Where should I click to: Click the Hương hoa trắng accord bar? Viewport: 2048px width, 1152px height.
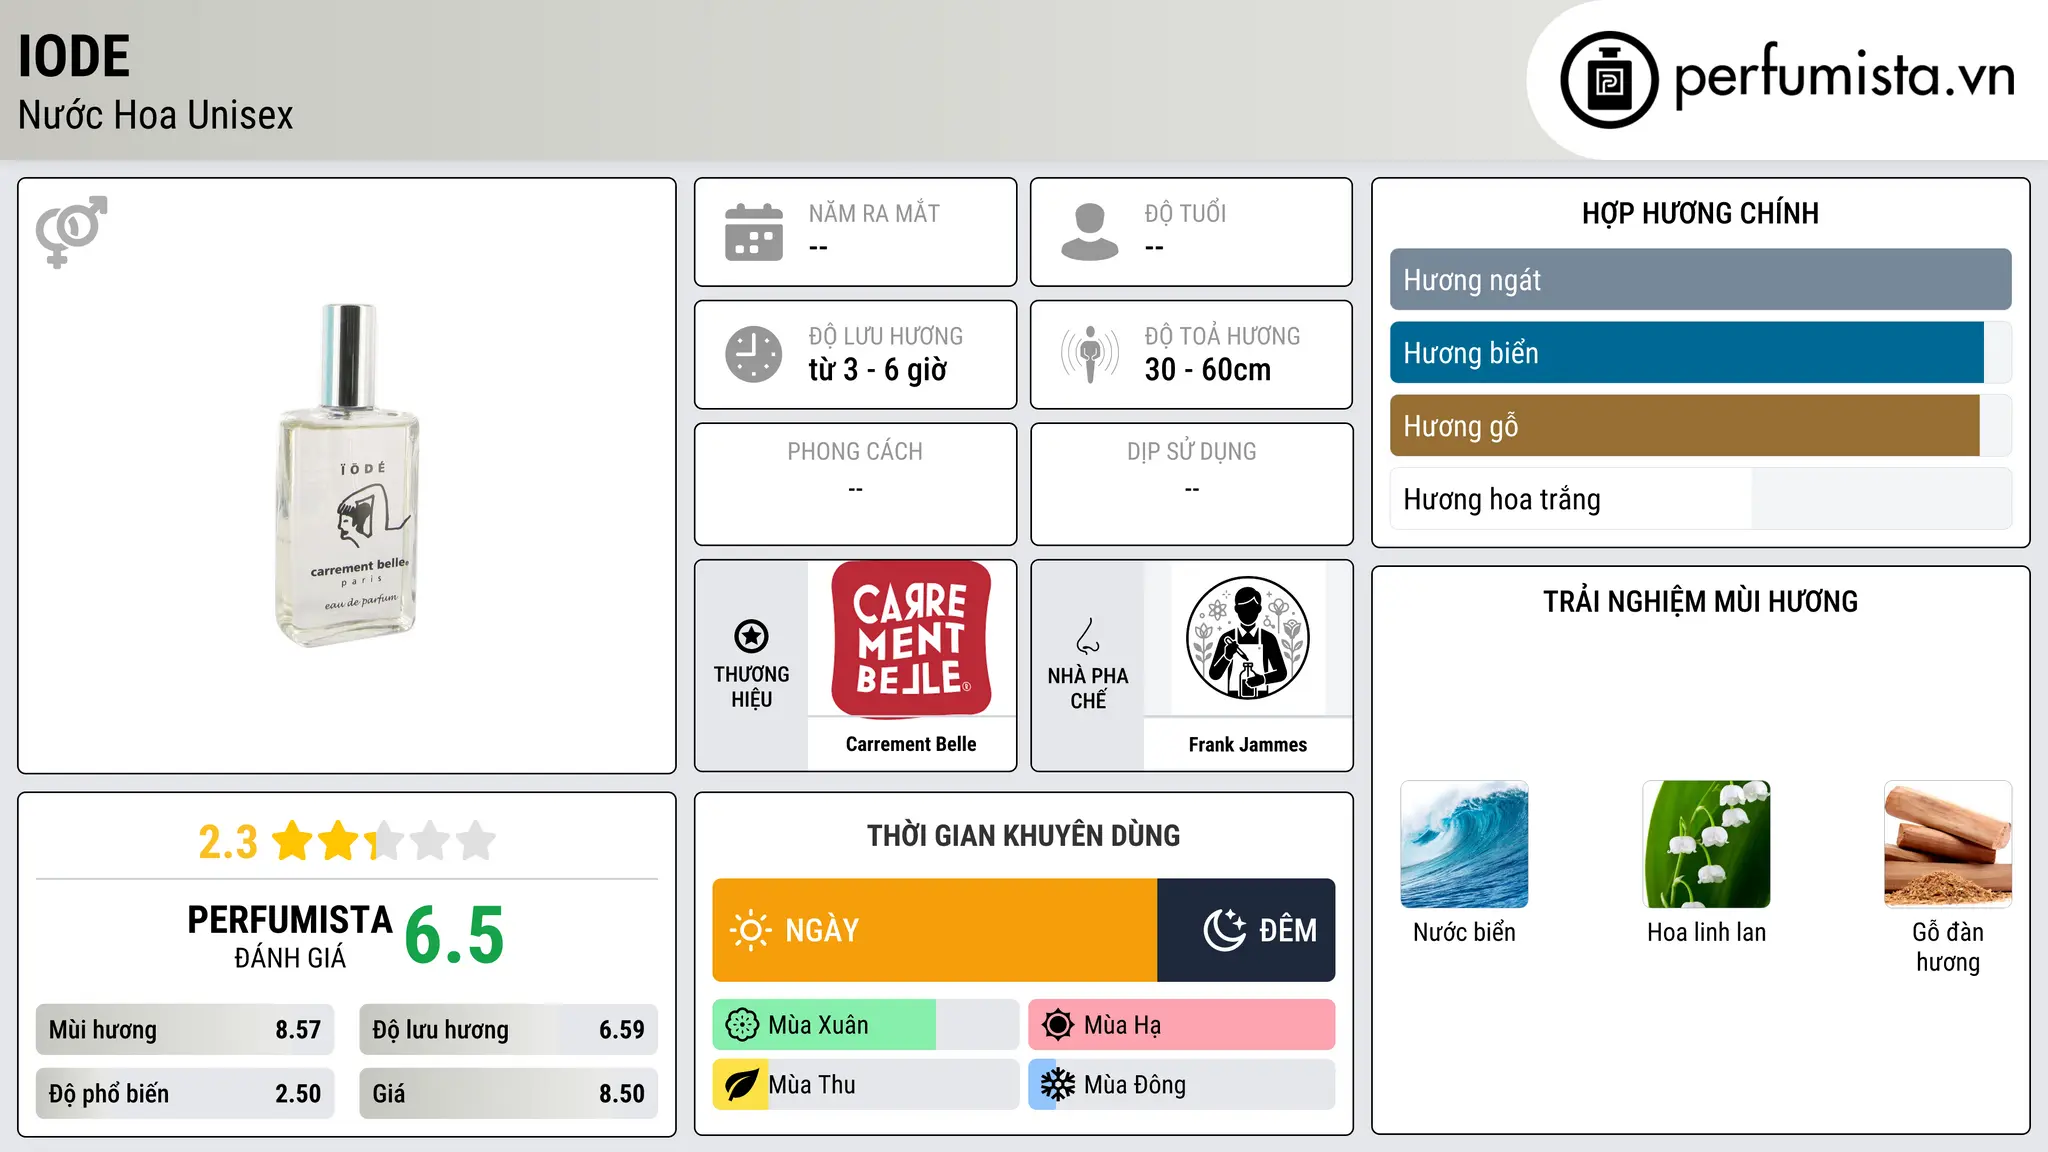click(x=1700, y=499)
